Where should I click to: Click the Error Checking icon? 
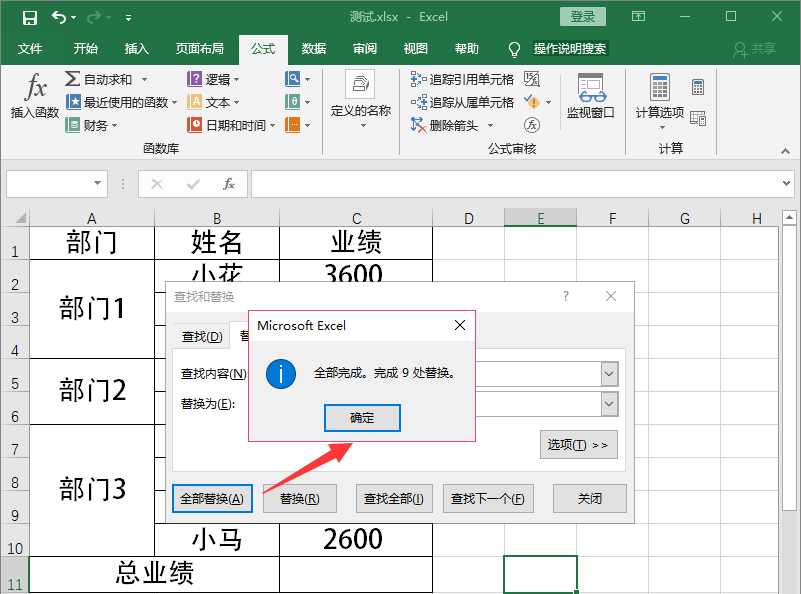point(532,102)
